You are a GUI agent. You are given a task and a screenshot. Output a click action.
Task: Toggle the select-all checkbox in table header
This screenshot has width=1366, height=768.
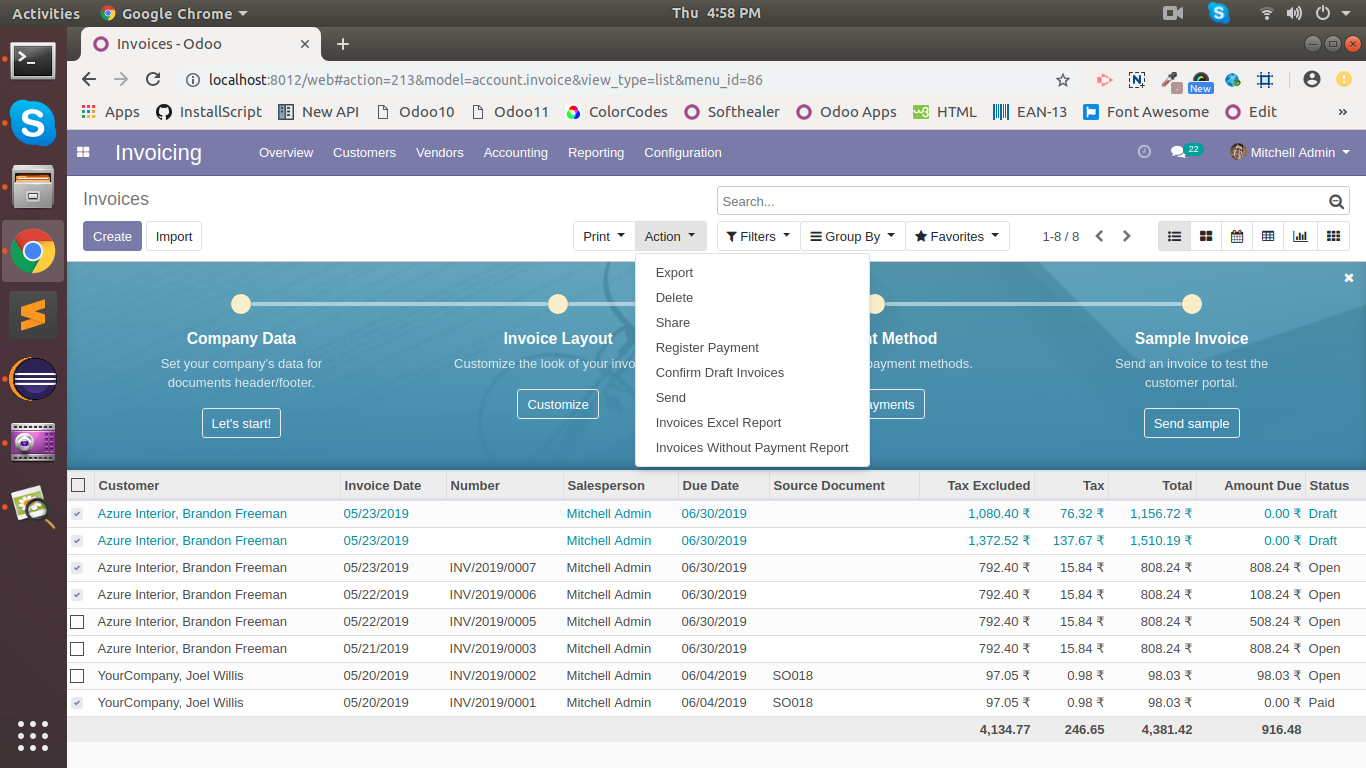[78, 485]
